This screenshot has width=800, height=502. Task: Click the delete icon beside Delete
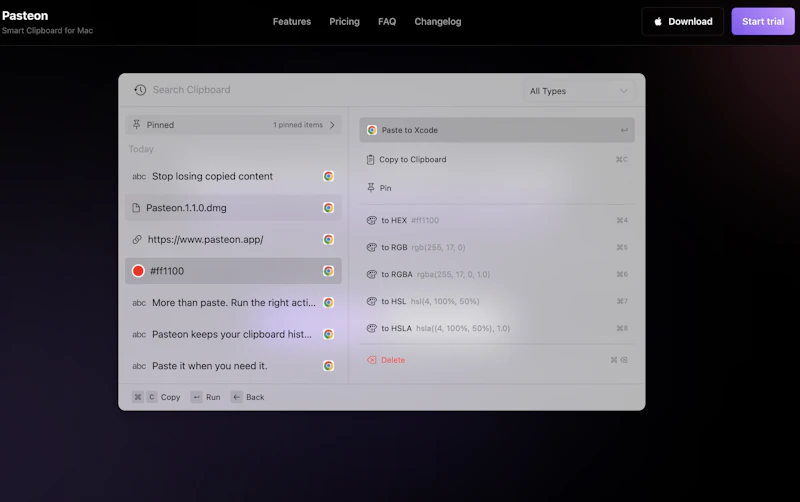tap(371, 360)
